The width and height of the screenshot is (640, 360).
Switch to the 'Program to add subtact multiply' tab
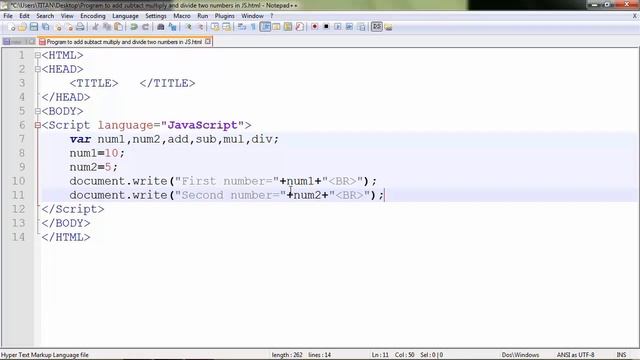pos(124,42)
